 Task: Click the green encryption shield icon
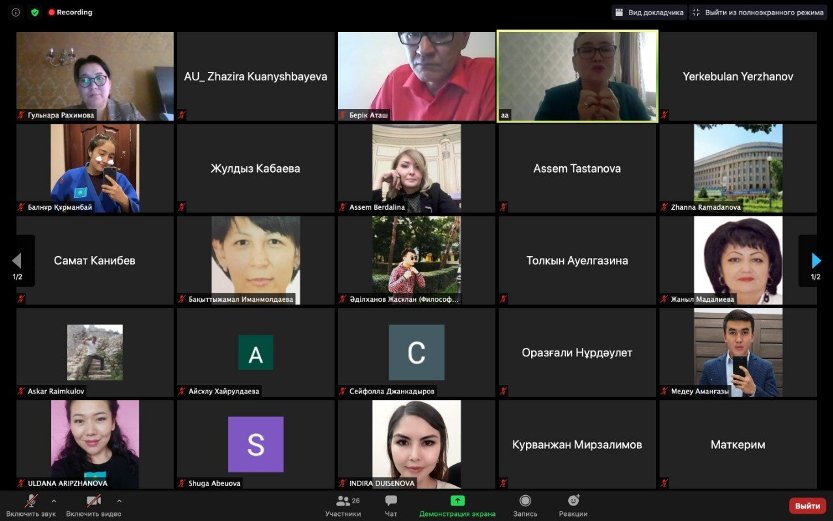(35, 12)
